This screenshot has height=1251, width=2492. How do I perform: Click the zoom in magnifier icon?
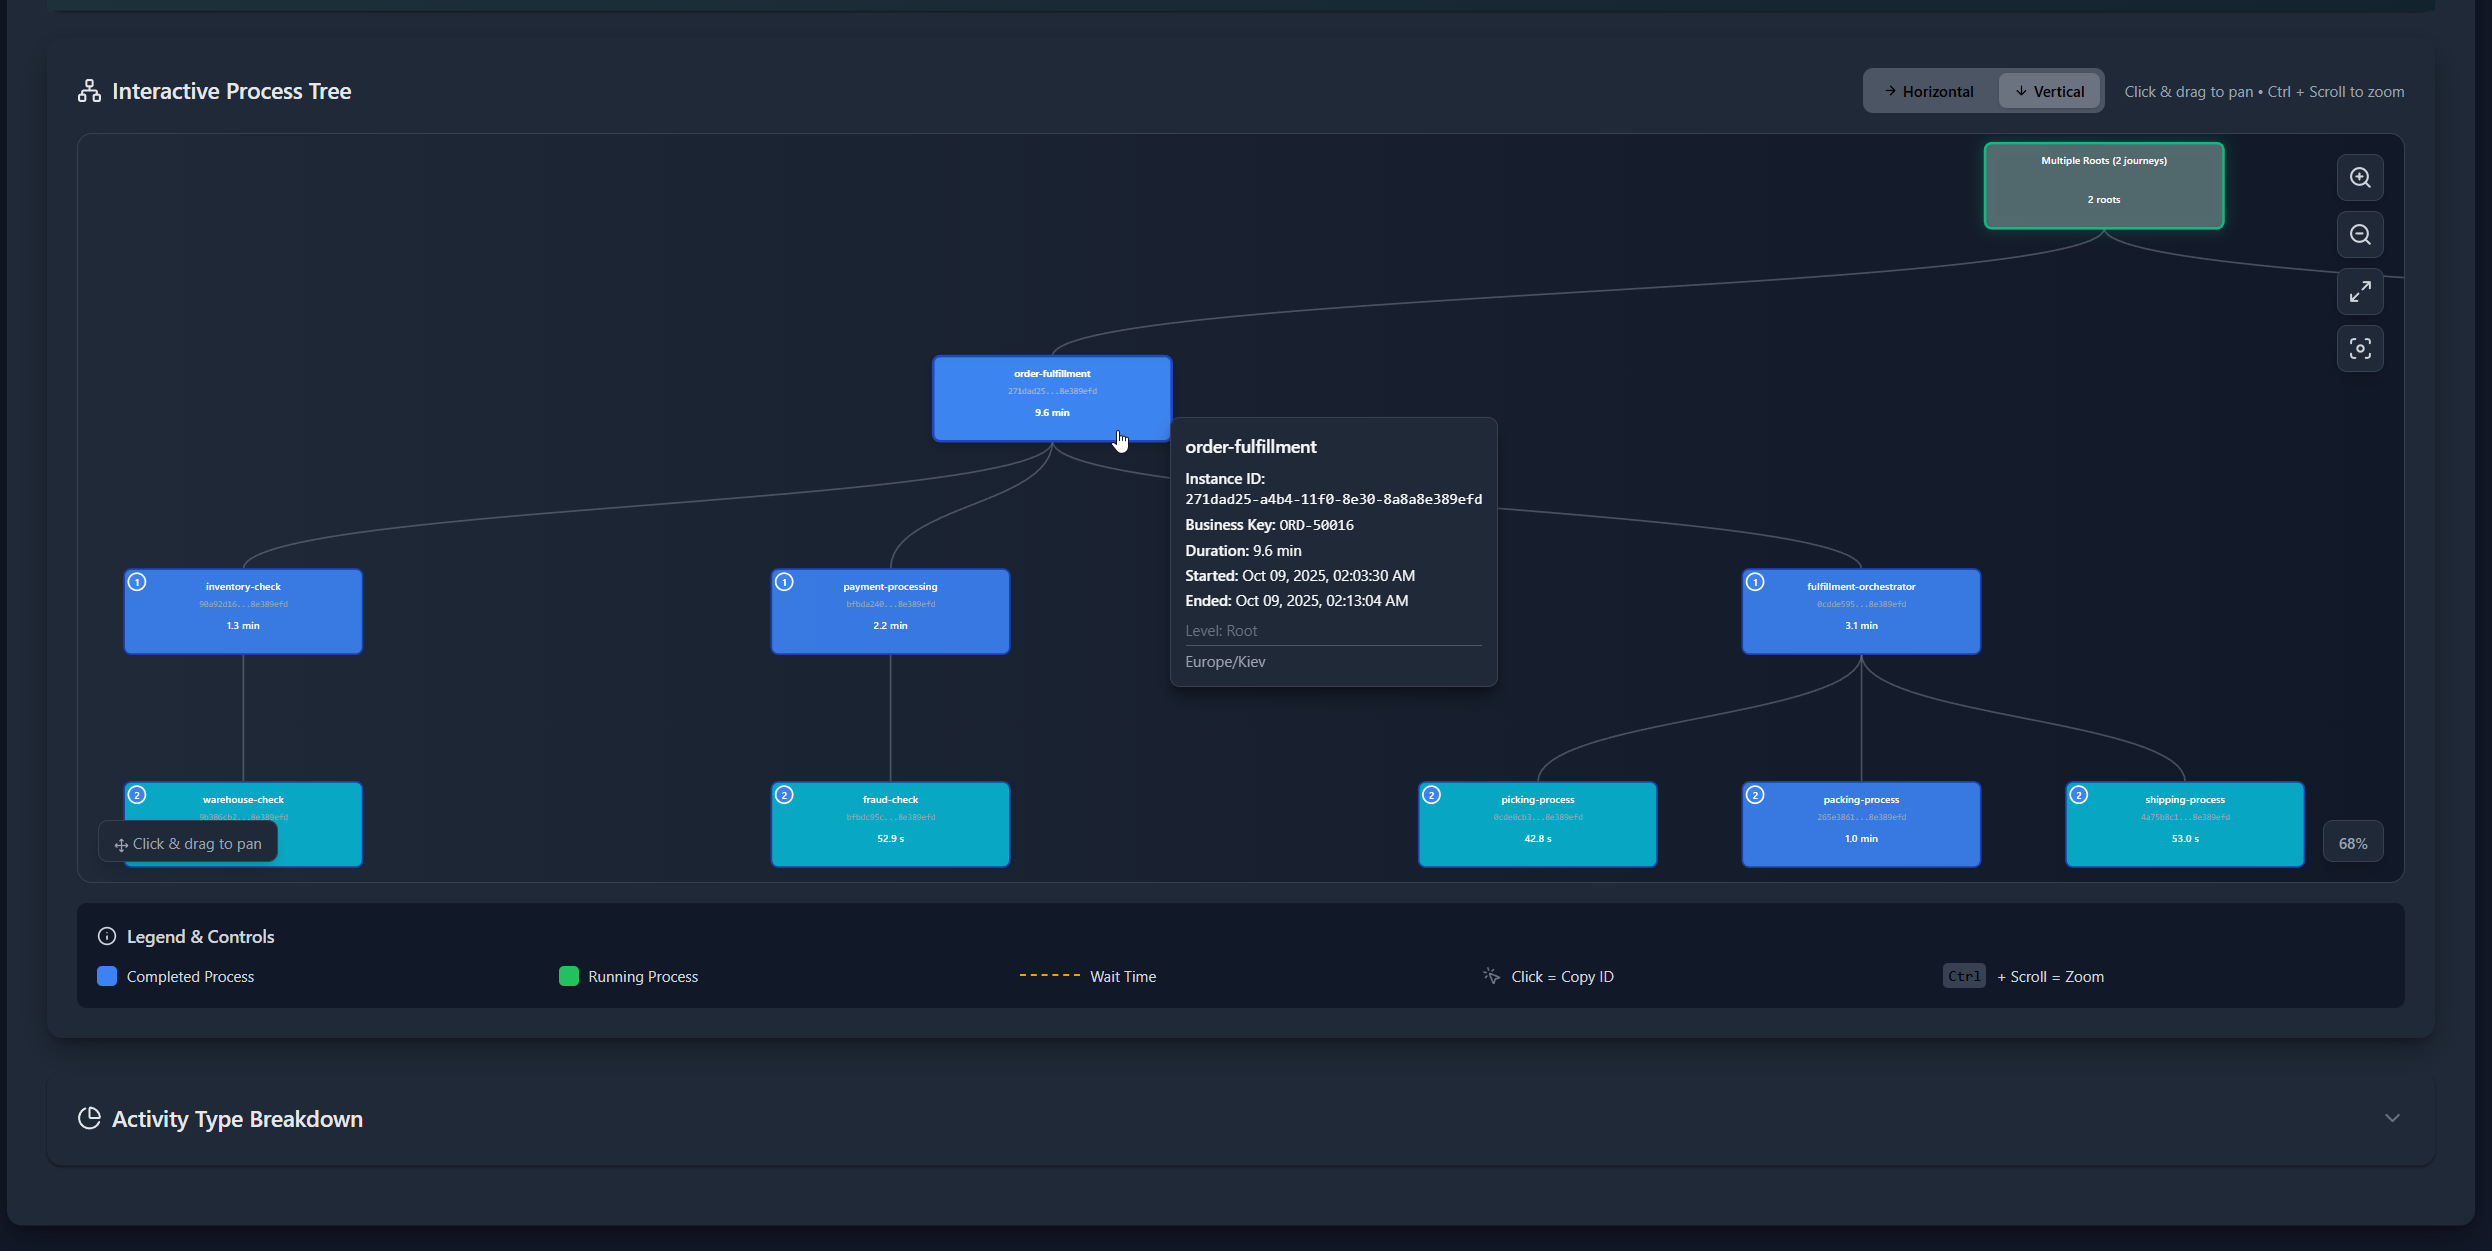pos(2360,178)
